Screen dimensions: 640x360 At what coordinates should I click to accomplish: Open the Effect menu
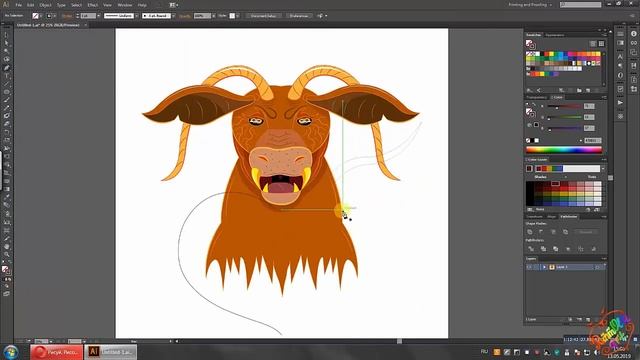click(93, 5)
